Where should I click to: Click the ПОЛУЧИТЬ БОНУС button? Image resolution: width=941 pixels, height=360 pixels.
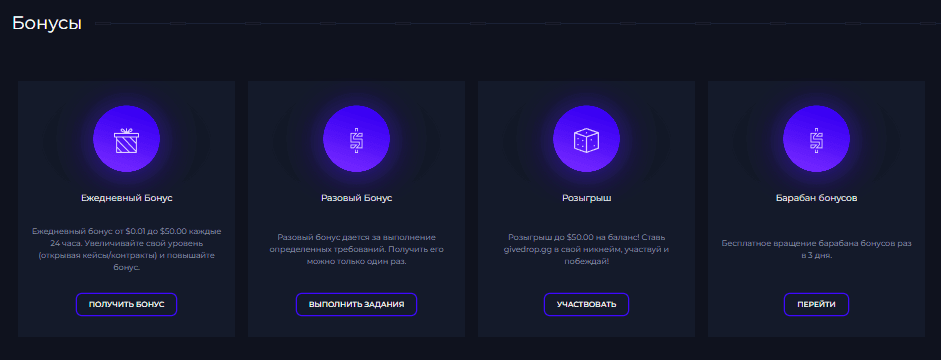click(127, 304)
